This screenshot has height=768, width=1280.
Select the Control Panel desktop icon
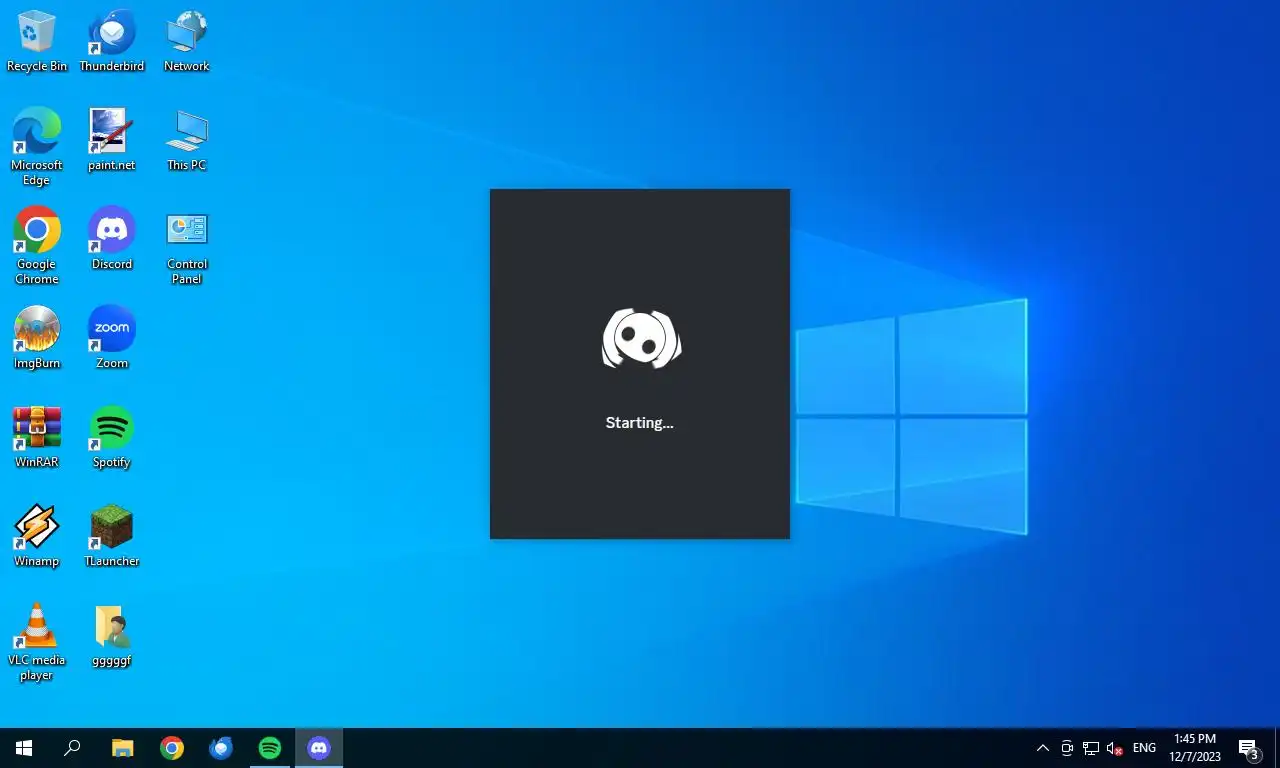click(187, 246)
